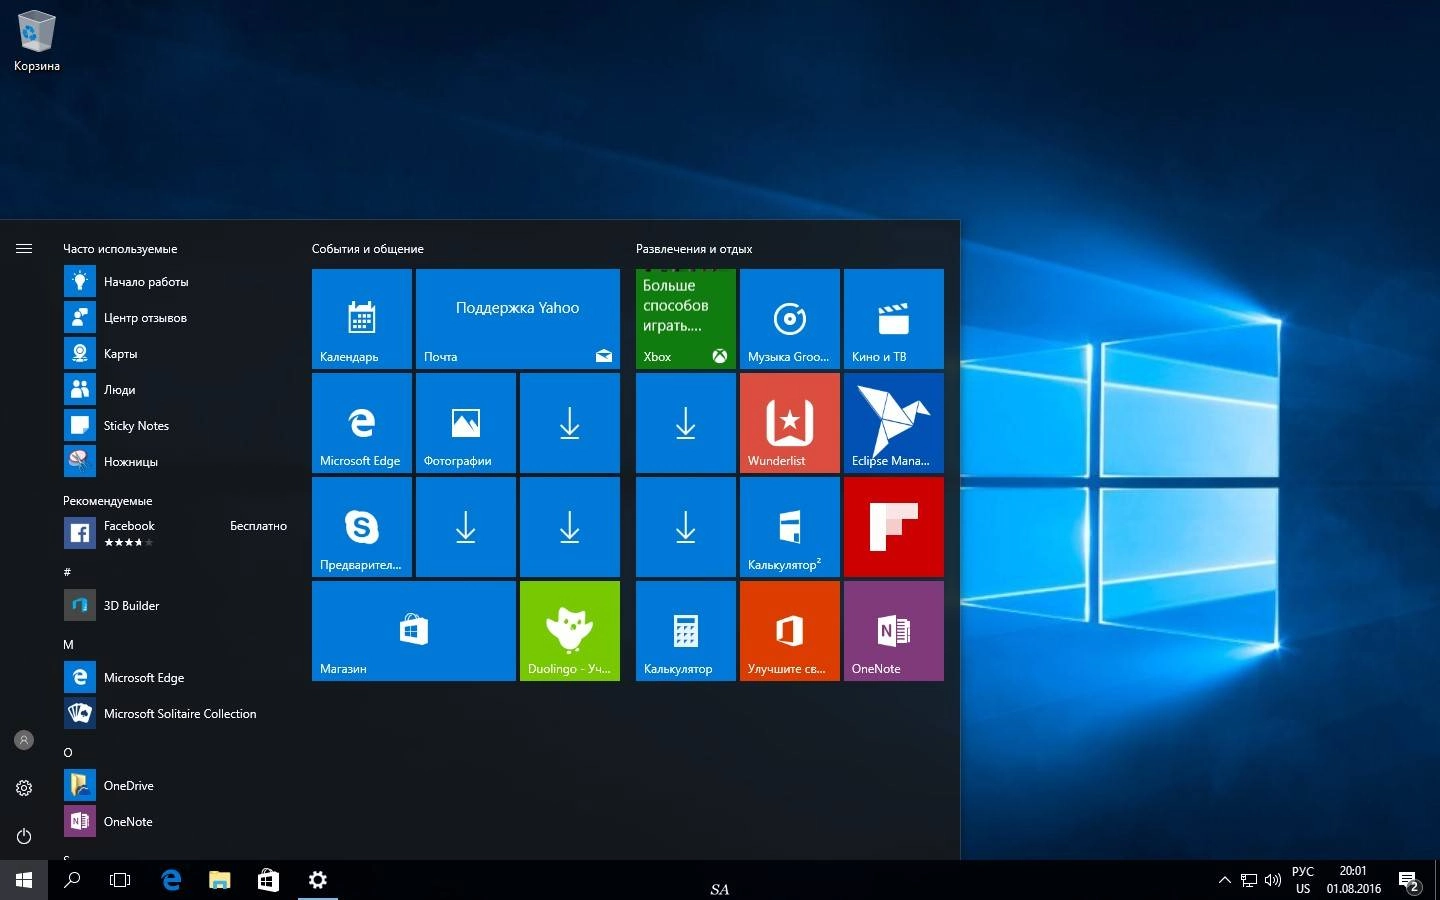Click the Windows Start button

(x=24, y=880)
